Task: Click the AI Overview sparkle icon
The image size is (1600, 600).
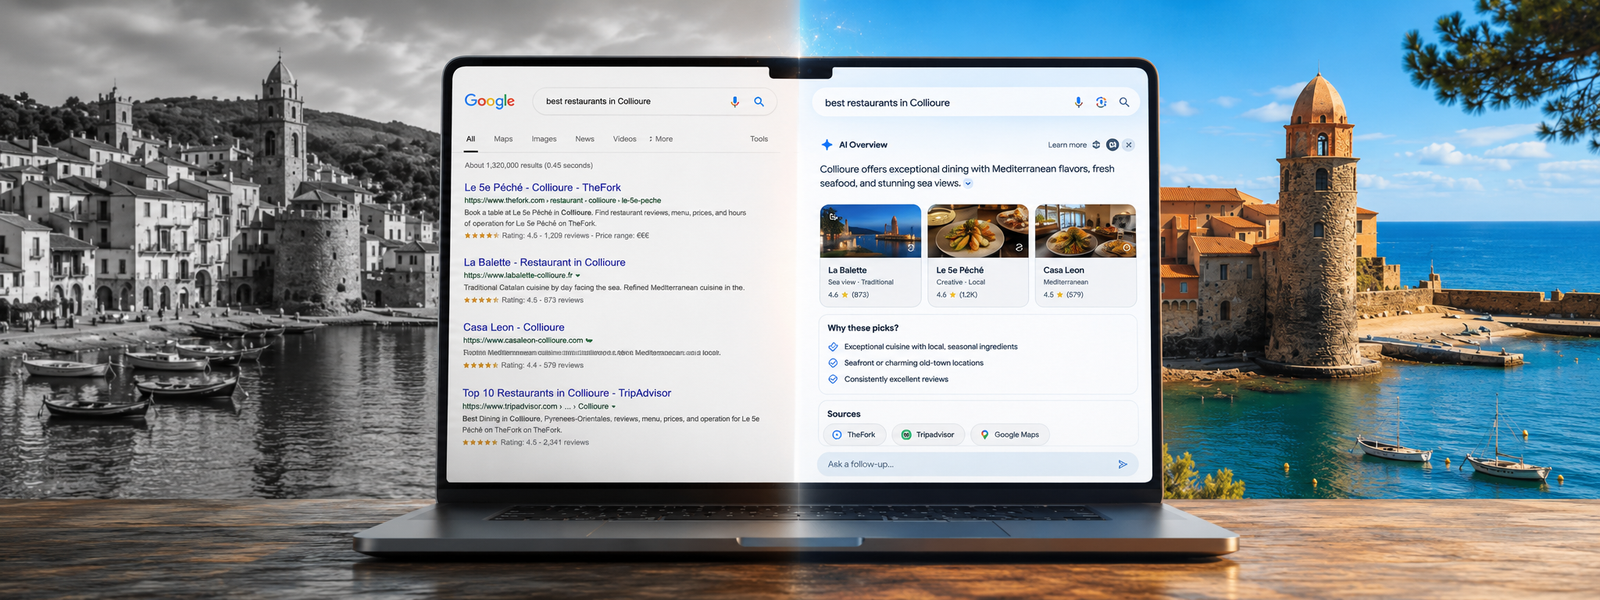Action: (827, 145)
